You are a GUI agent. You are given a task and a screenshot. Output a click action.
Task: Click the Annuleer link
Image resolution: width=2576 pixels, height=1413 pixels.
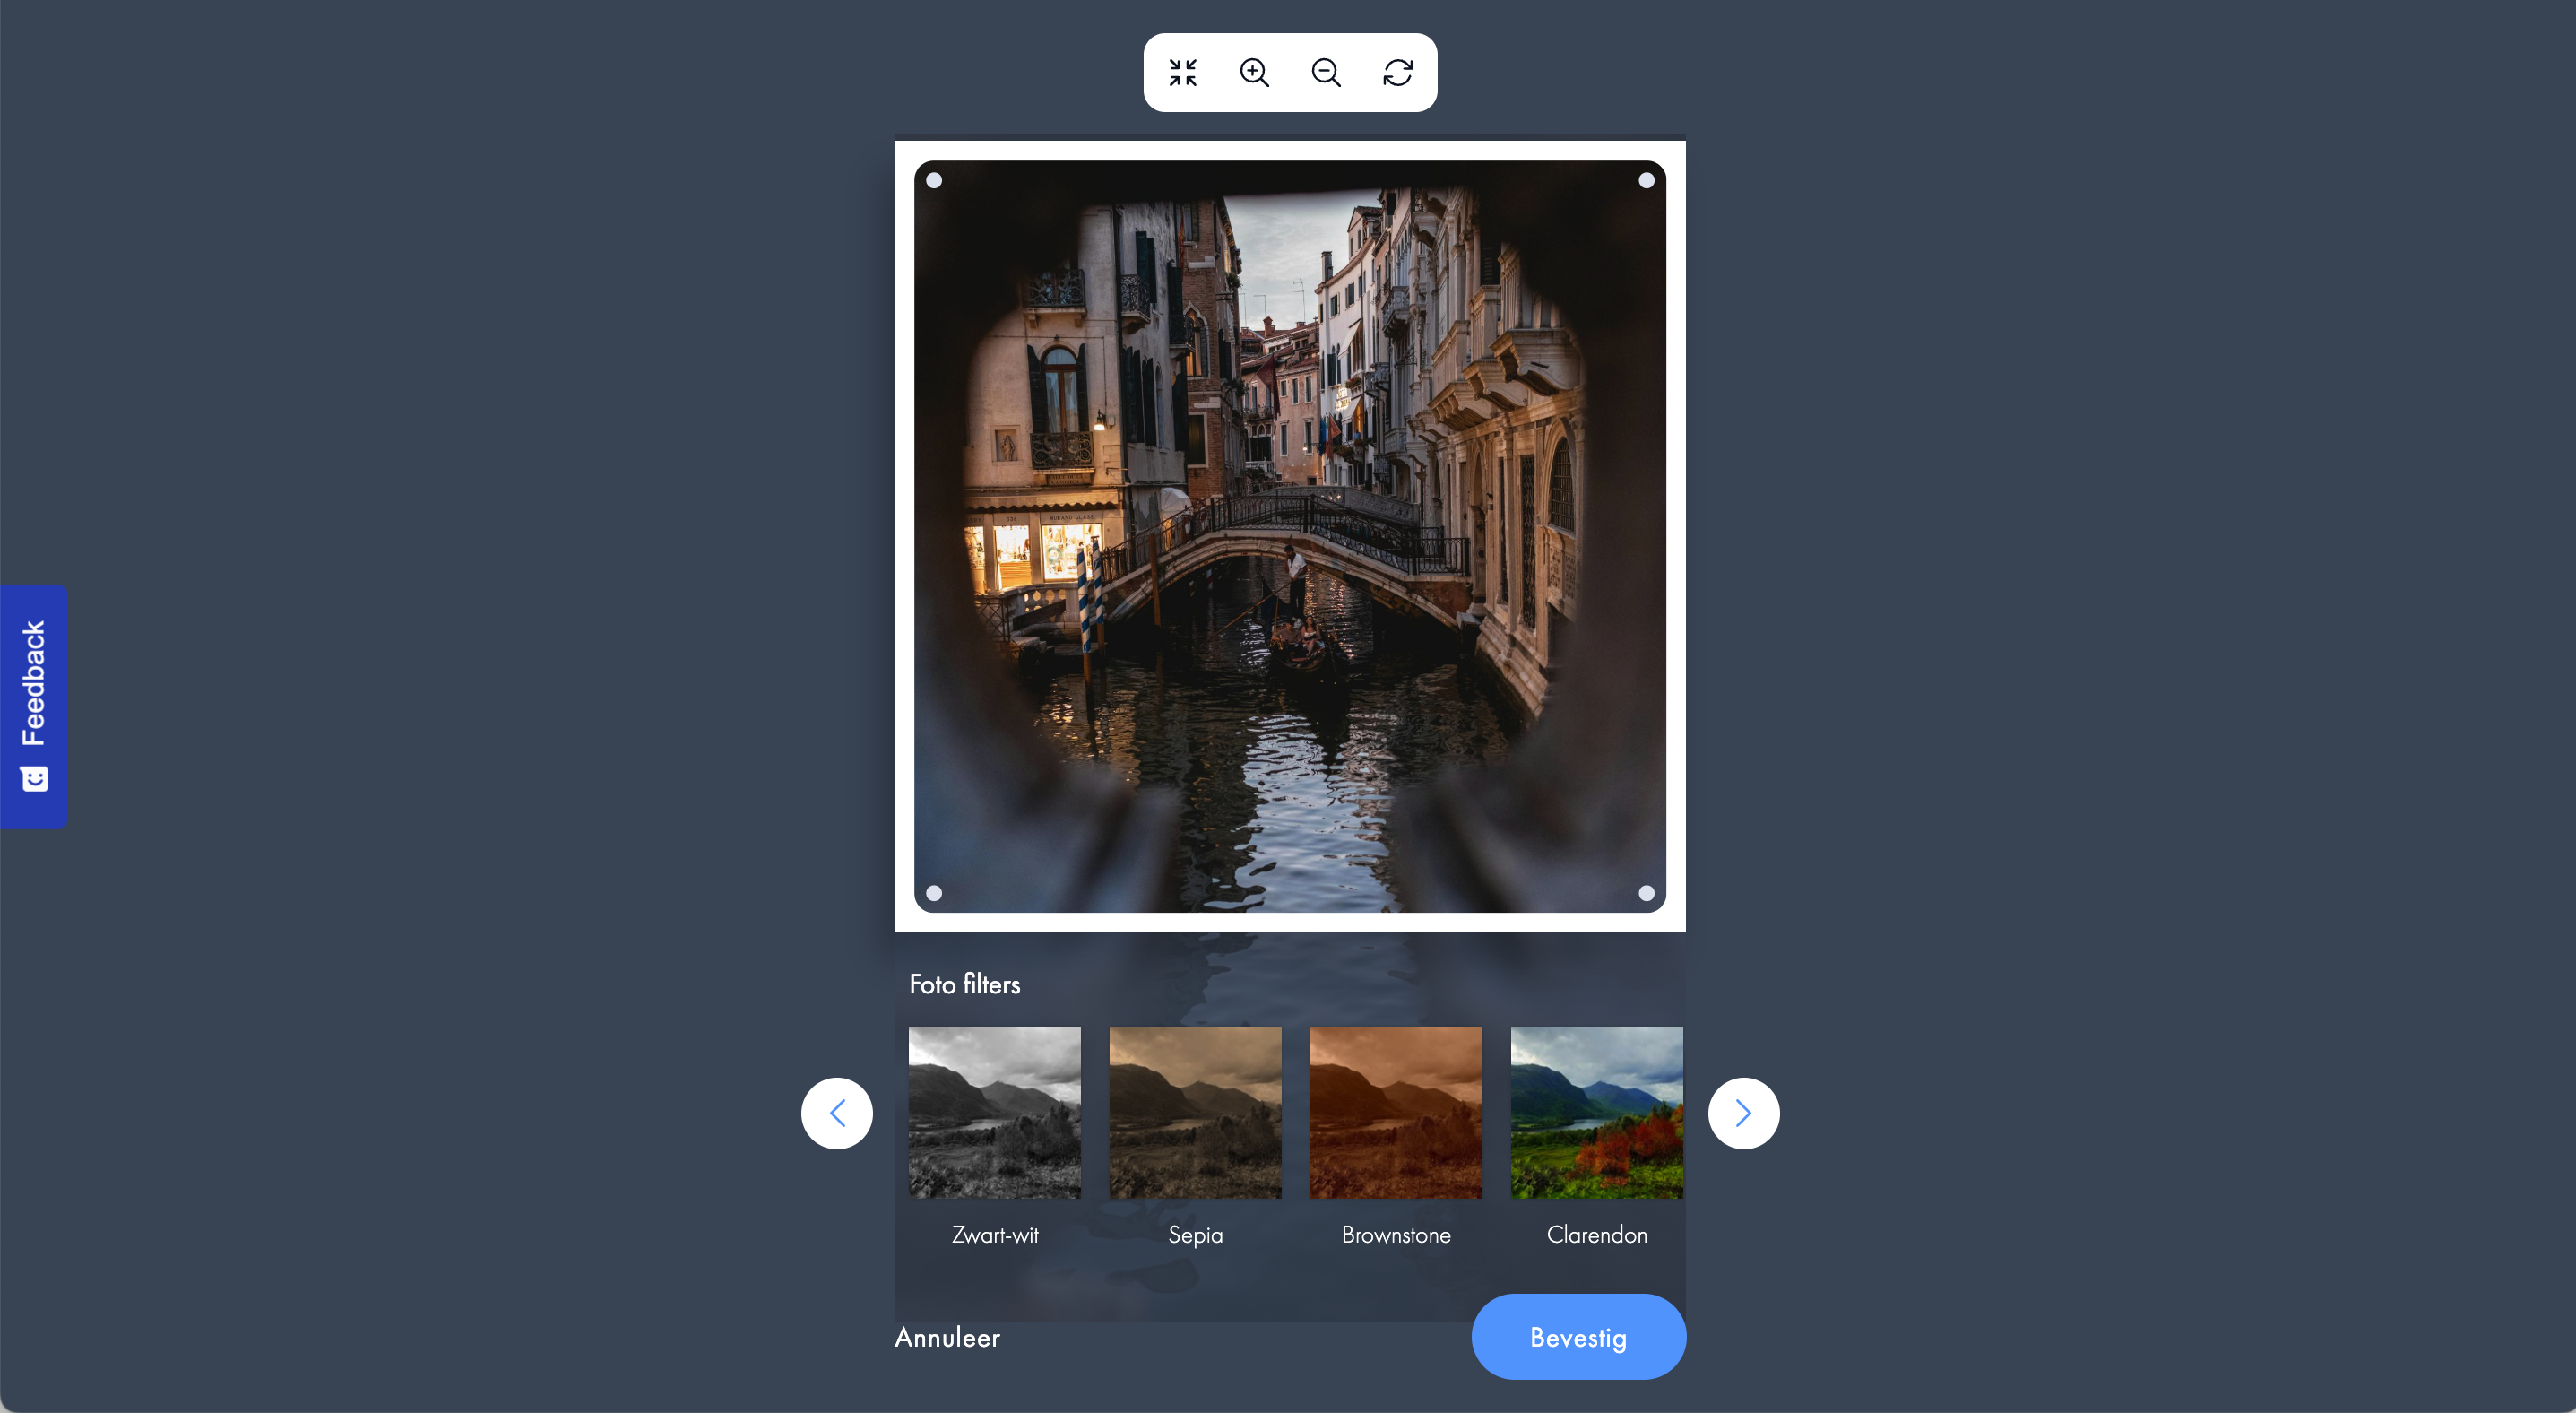tap(947, 1337)
